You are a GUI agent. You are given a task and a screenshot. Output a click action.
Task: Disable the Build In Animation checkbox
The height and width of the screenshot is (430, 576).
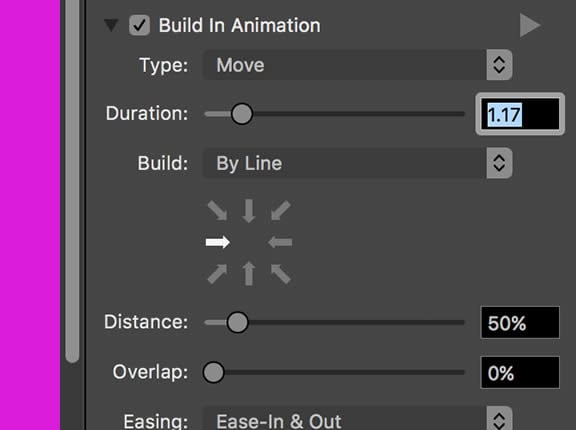coord(139,25)
